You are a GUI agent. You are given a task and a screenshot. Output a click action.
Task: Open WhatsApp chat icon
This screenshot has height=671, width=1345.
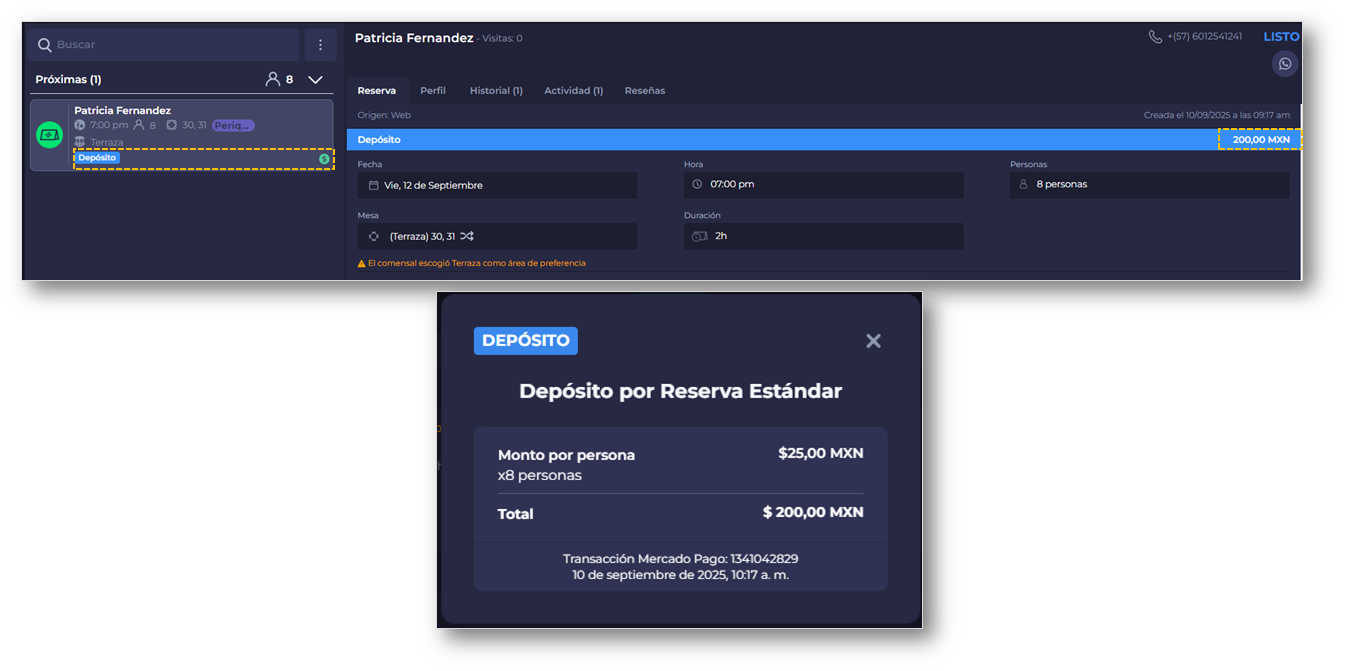(x=1285, y=64)
